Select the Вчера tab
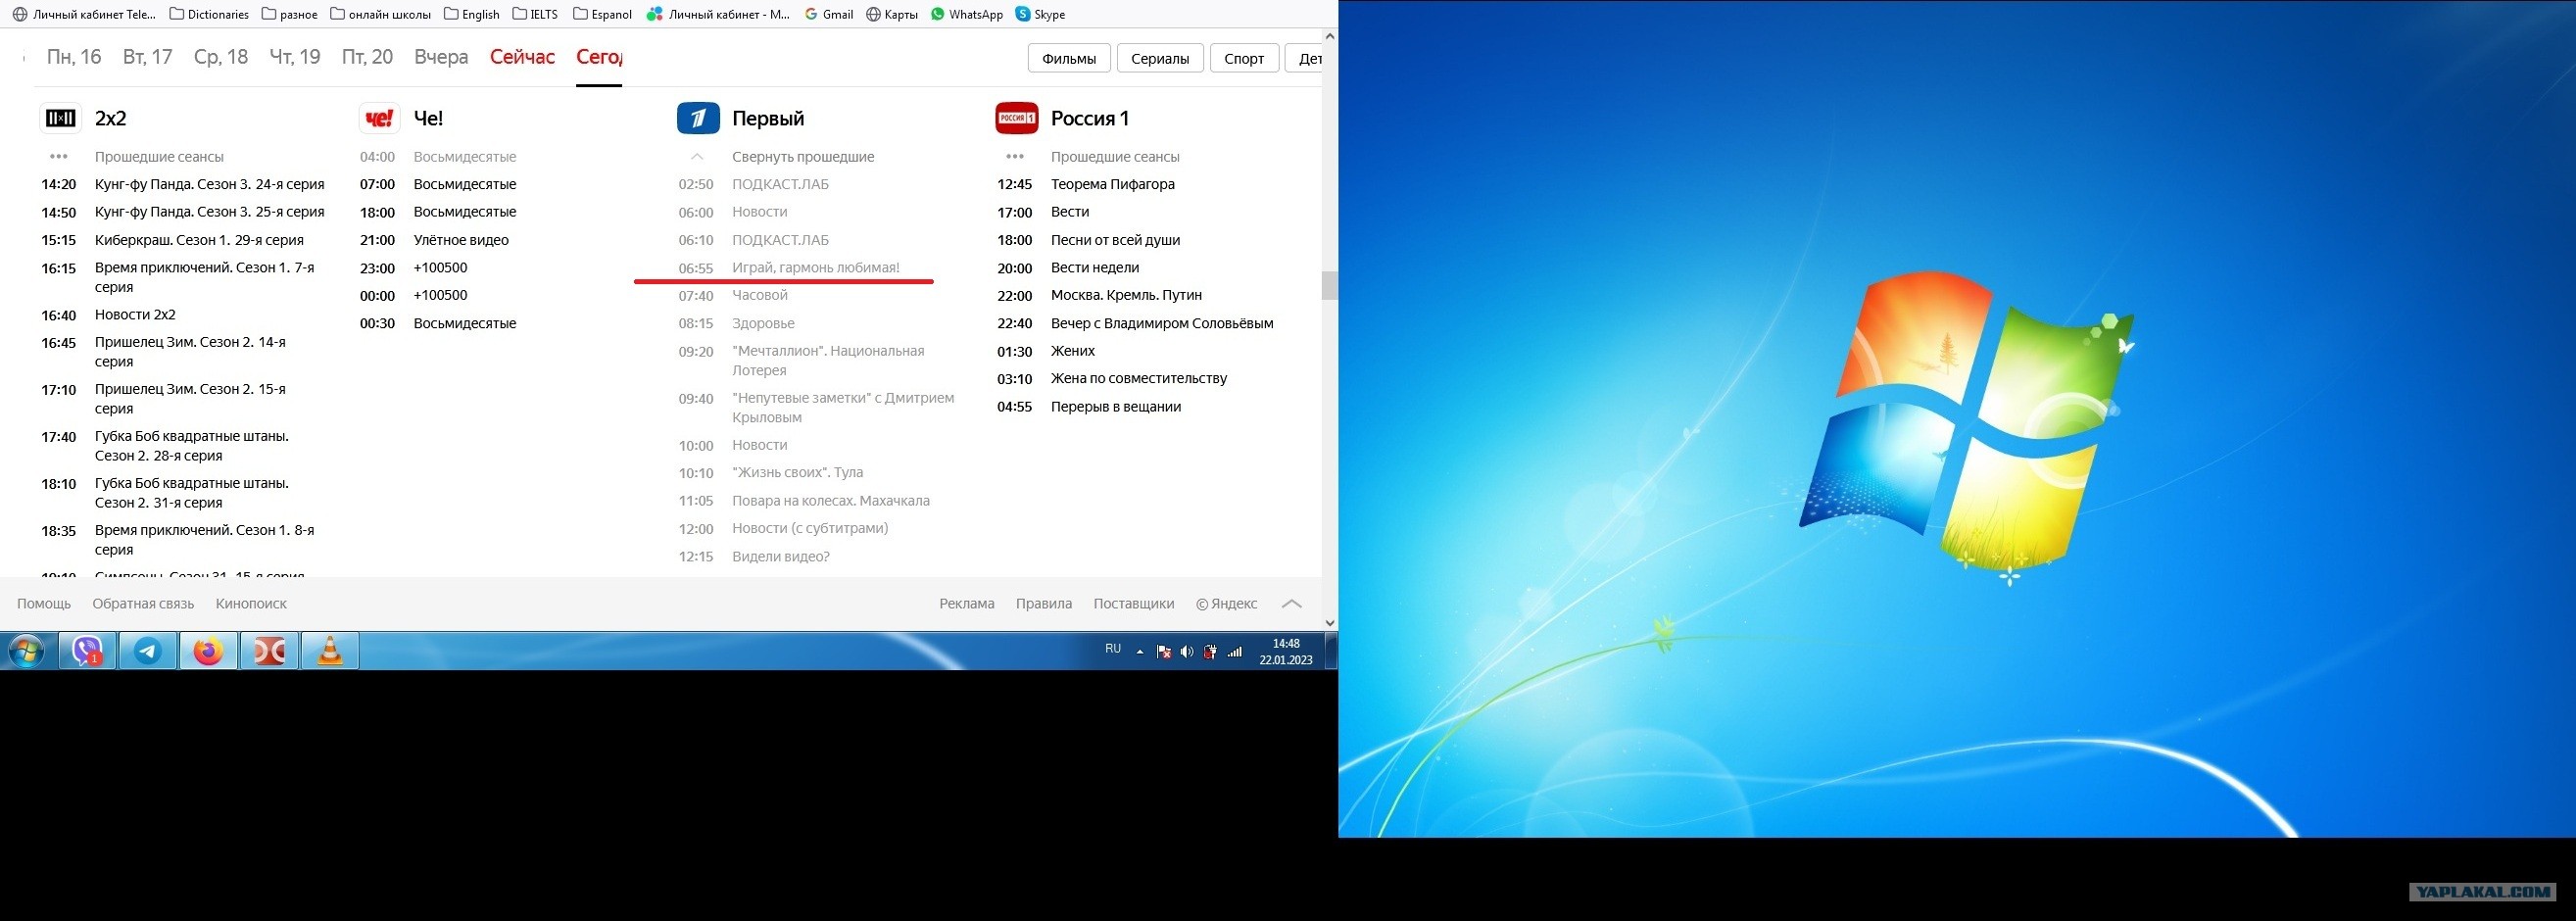2576x921 pixels. point(441,57)
